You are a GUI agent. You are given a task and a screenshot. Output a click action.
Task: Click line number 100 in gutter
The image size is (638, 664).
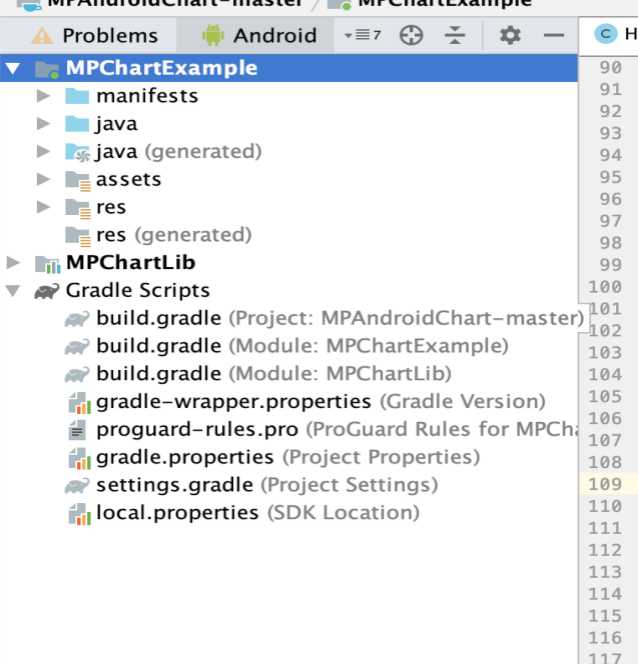[x=605, y=287]
